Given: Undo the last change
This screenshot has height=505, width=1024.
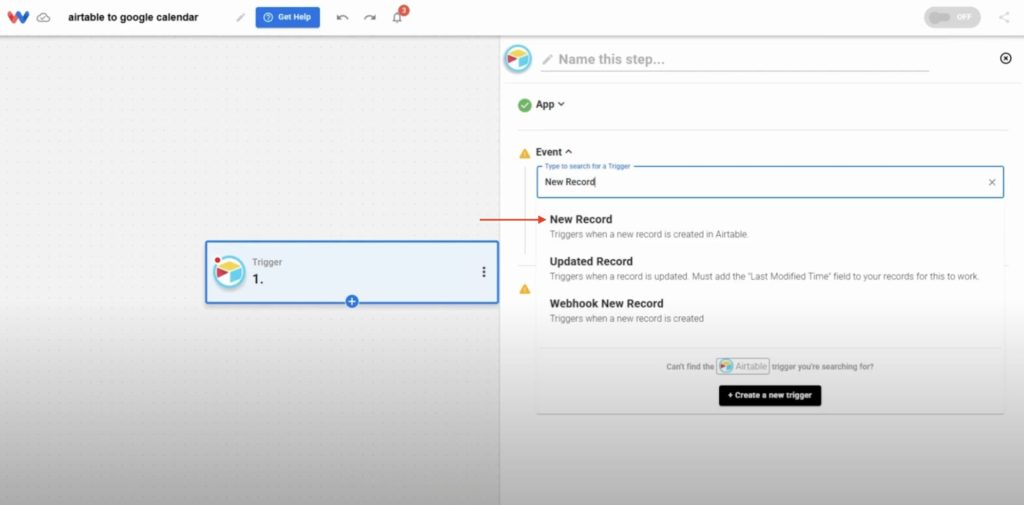Looking at the screenshot, I should pyautogui.click(x=342, y=18).
